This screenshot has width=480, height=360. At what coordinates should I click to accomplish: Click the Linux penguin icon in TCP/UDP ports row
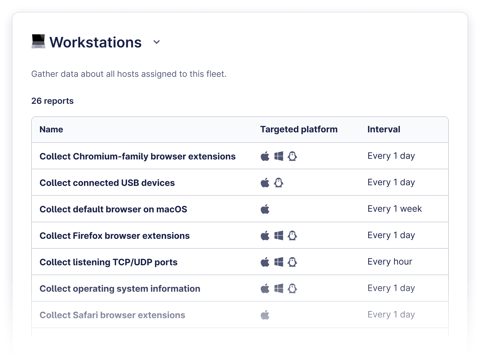tap(292, 262)
